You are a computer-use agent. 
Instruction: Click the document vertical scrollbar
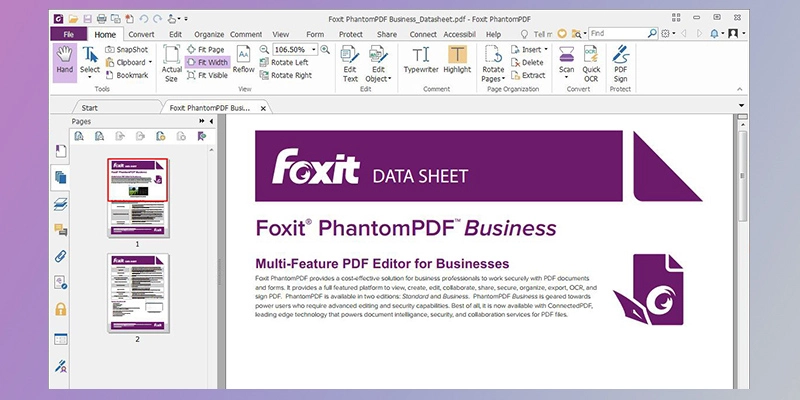(x=742, y=176)
